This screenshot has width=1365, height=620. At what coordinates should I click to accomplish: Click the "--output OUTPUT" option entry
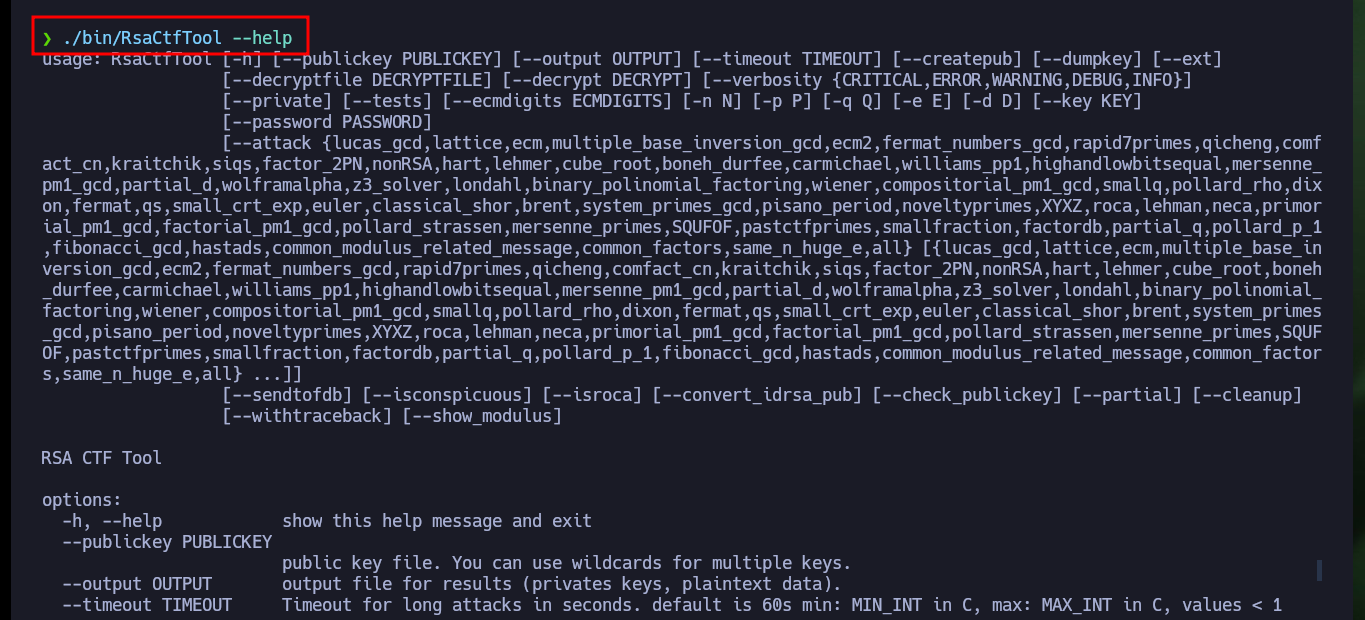coord(137,584)
